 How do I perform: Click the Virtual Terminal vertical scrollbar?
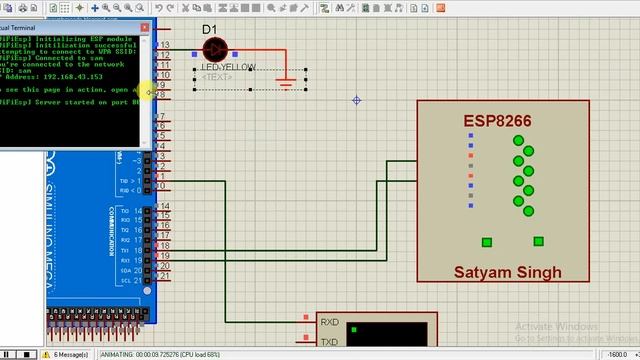[144, 91]
